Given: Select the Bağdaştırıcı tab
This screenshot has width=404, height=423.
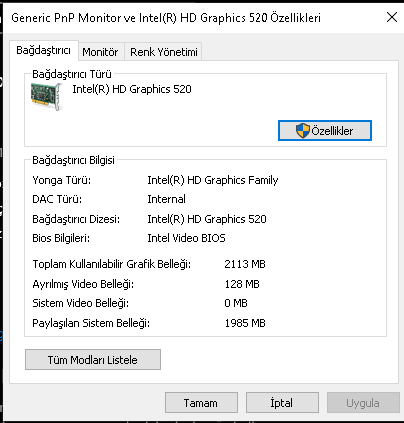Looking at the screenshot, I should click(x=44, y=51).
